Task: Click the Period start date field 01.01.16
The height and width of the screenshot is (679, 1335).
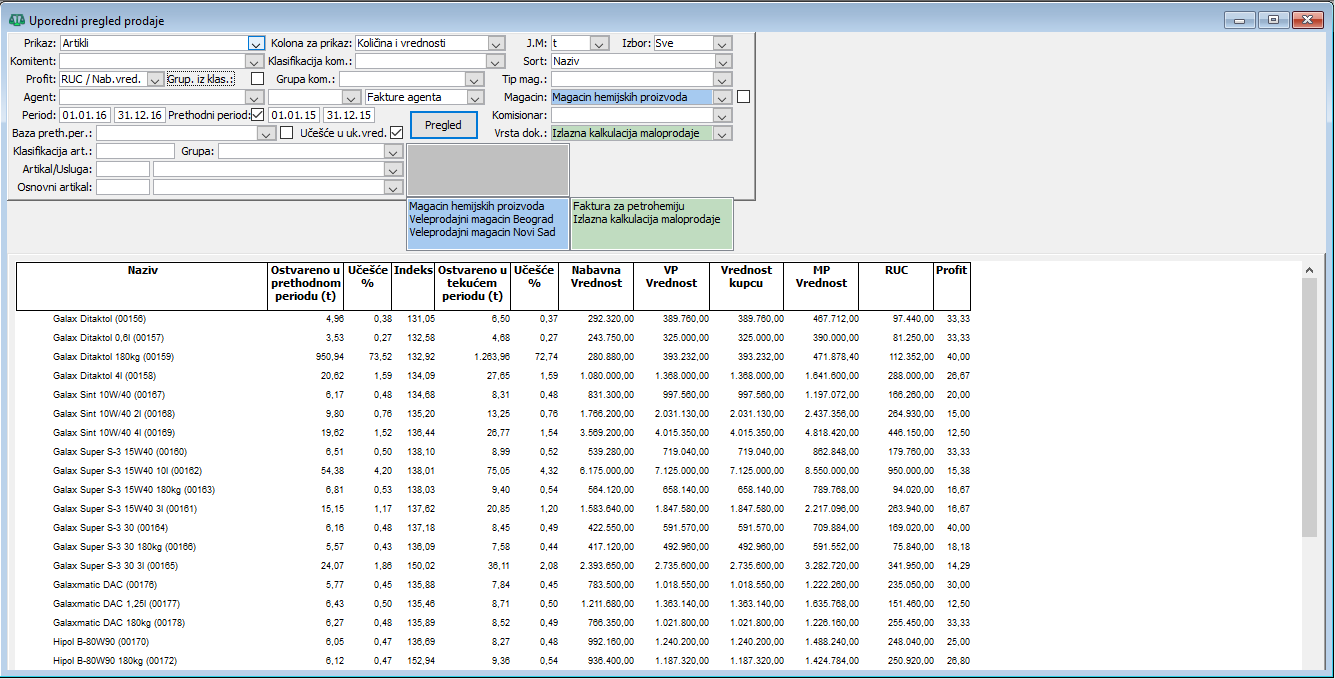Action: 84,115
